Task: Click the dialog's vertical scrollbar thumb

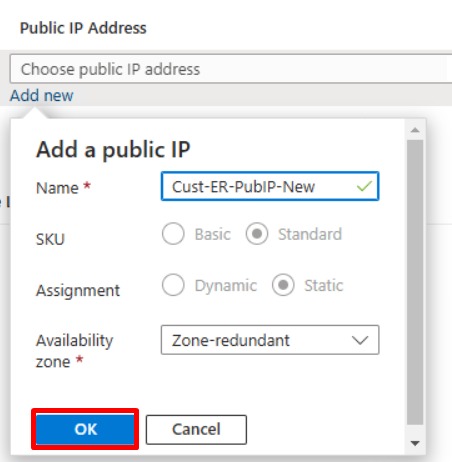Action: tap(415, 282)
